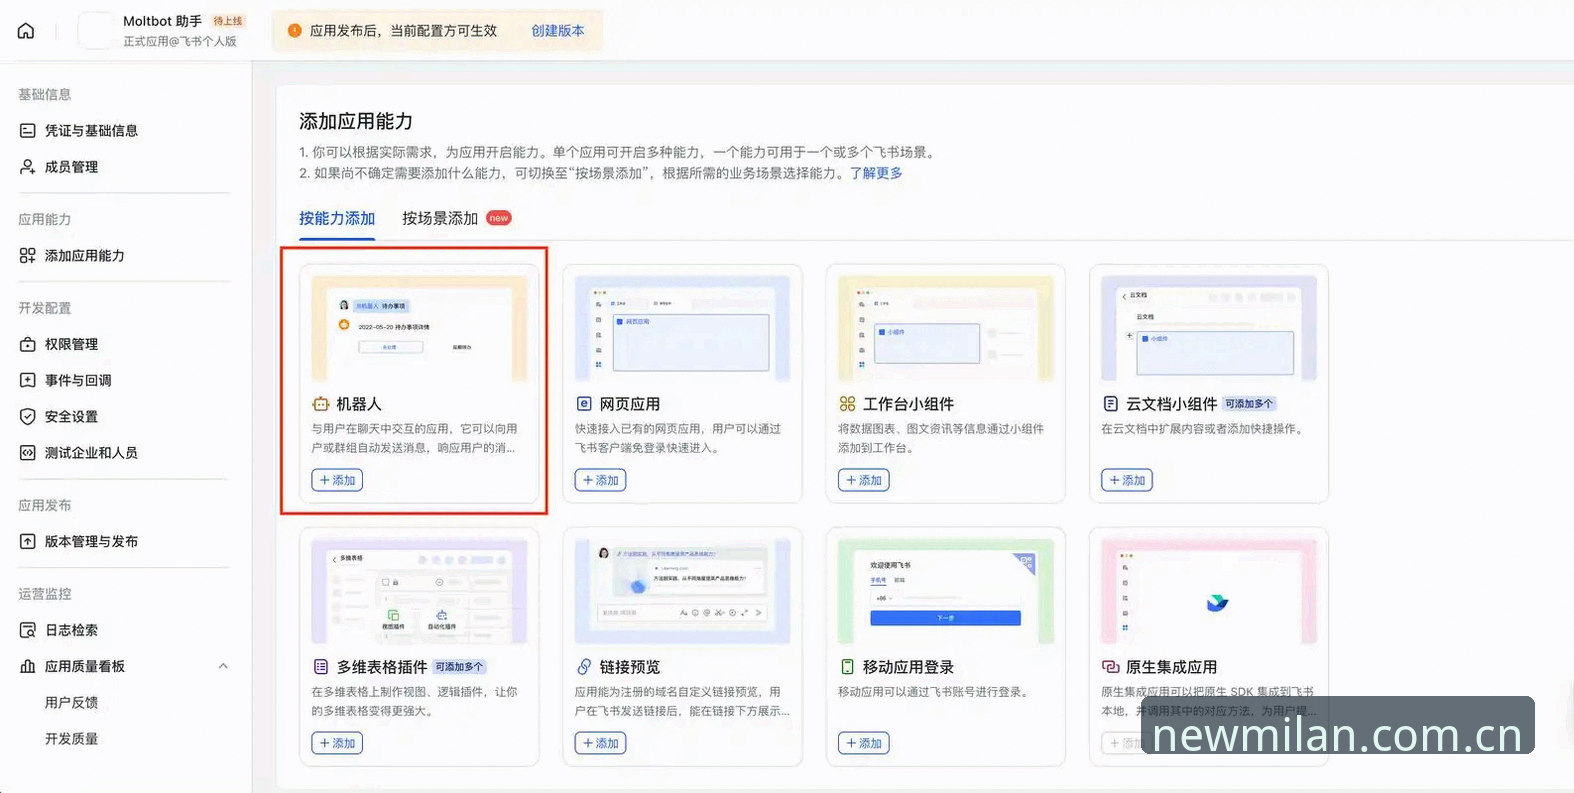Screen dimensions: 1574x793
Task: Click the 网页应用 card icon
Action: point(584,404)
